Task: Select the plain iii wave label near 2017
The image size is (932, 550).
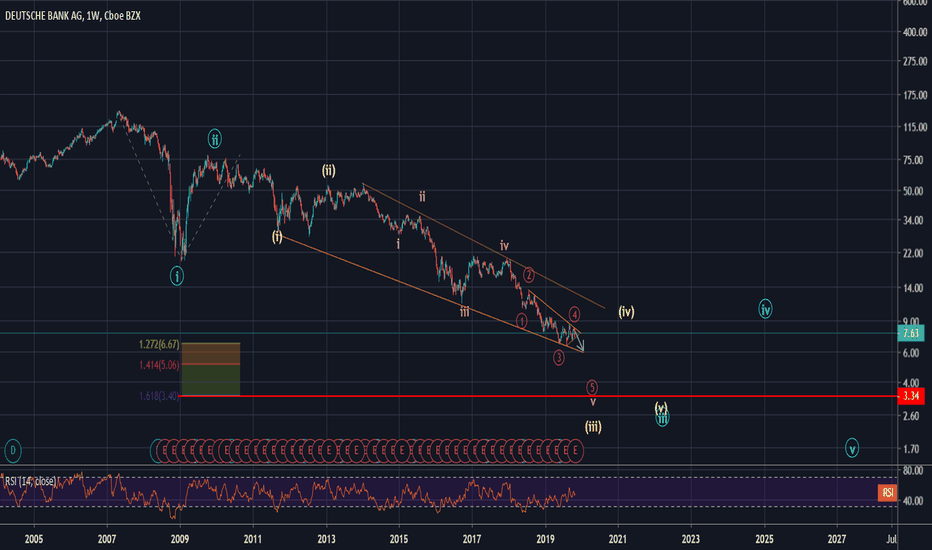Action: click(x=465, y=312)
